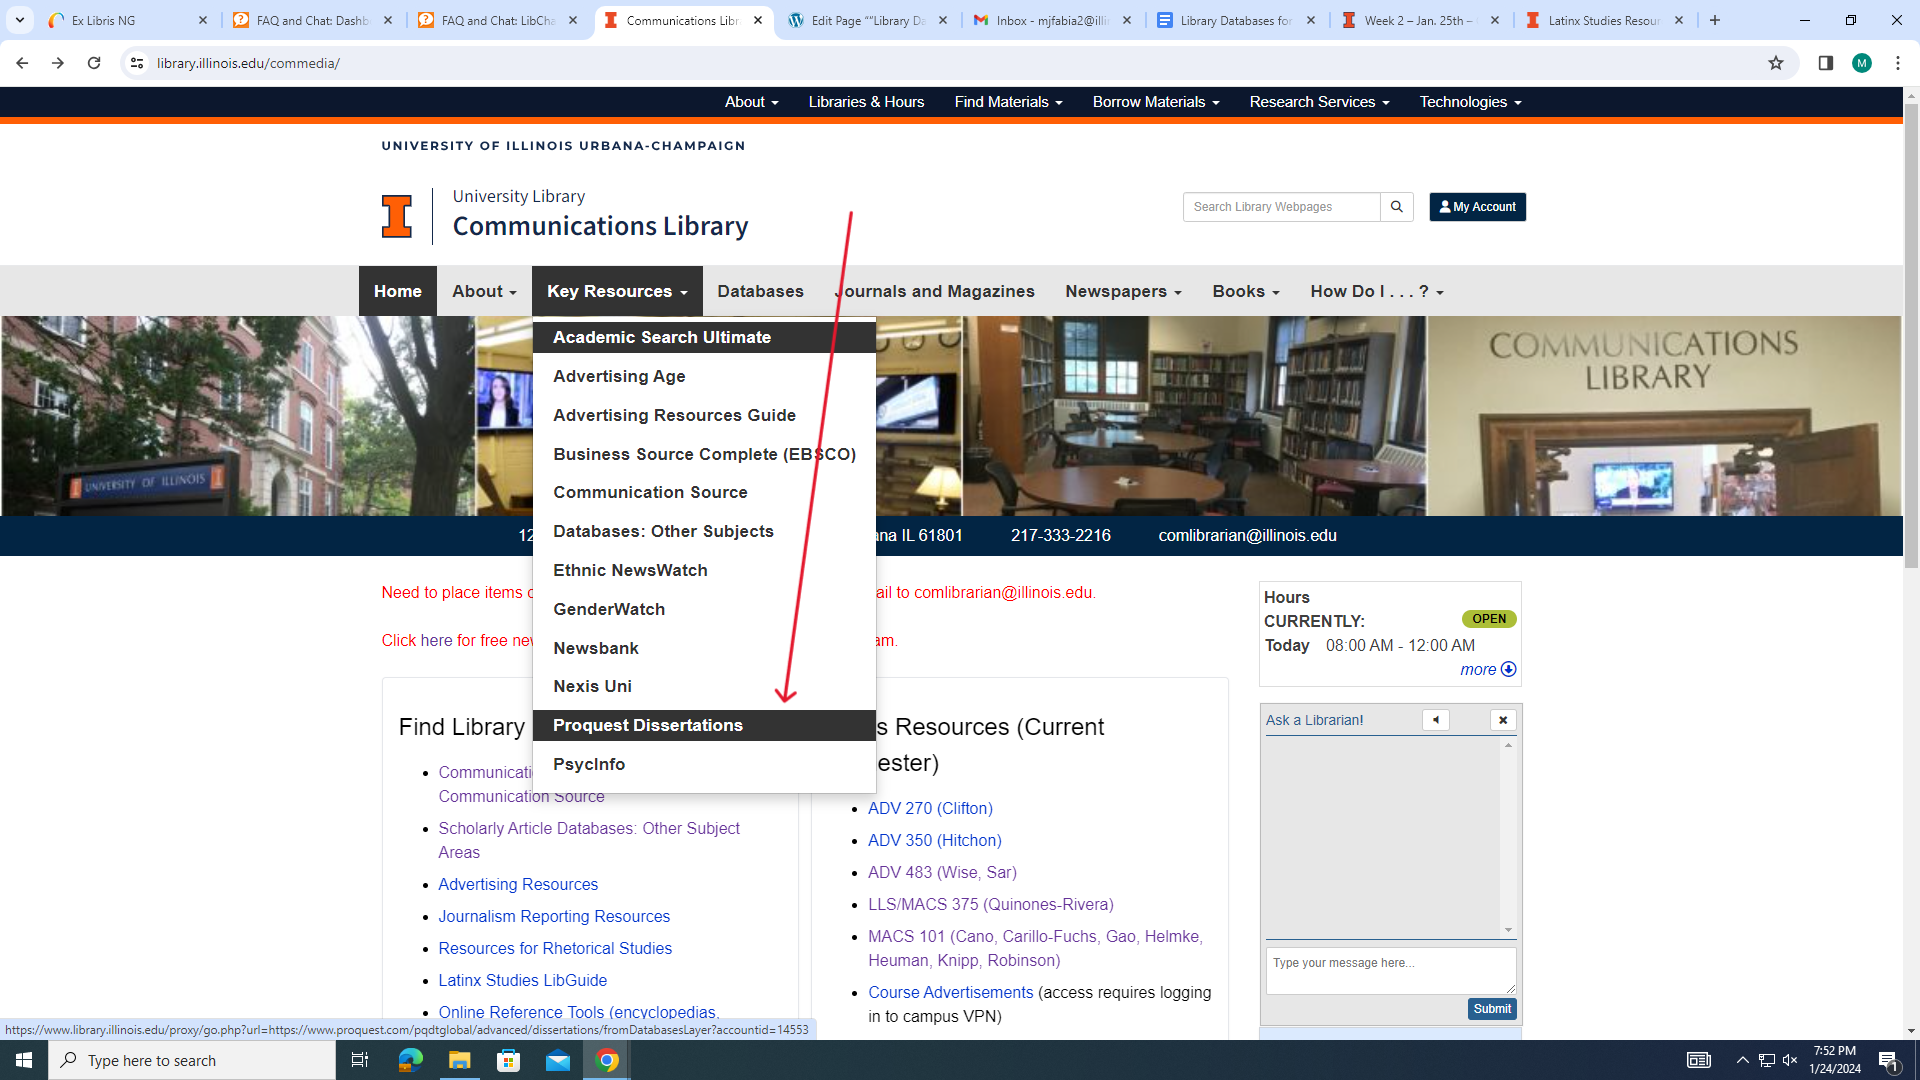Screen dimensions: 1920x1080
Task: Expand the How Do I dropdown
Action: (1376, 291)
